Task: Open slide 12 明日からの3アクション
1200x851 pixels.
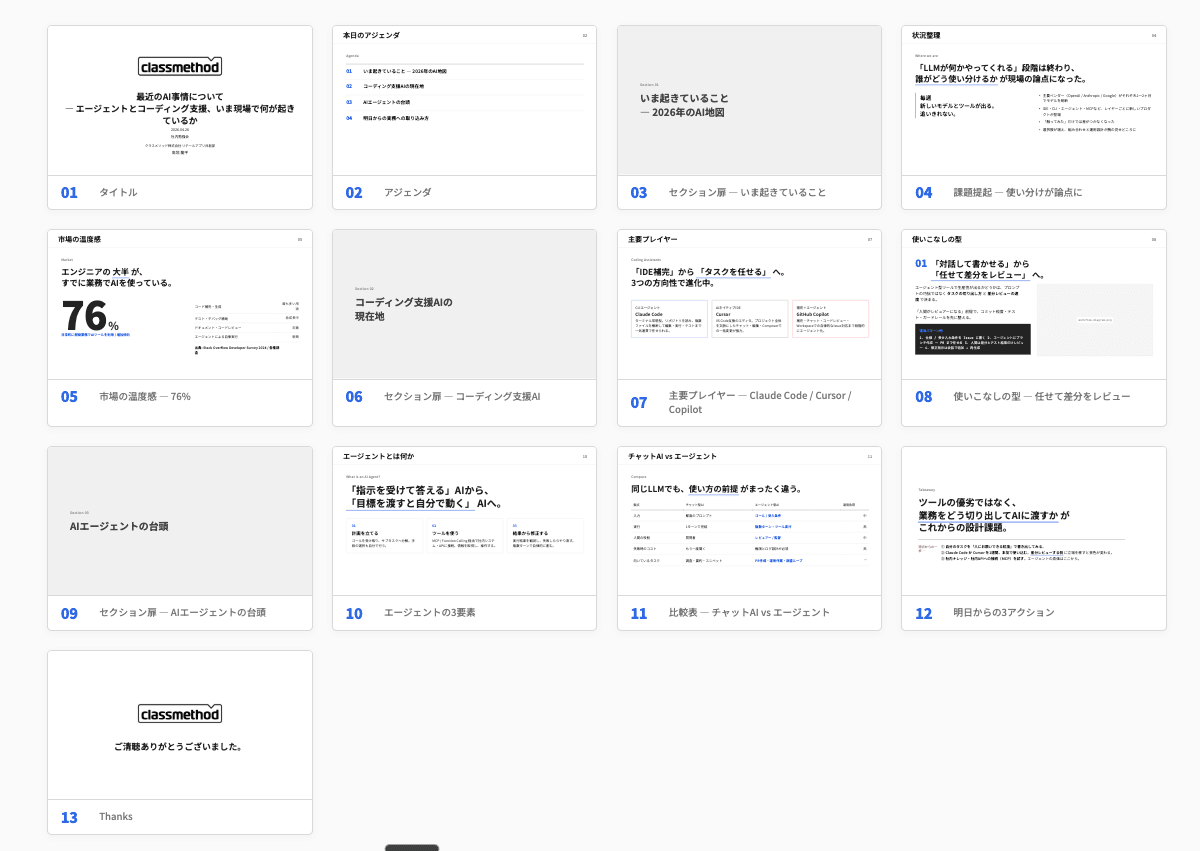Action: (1033, 520)
